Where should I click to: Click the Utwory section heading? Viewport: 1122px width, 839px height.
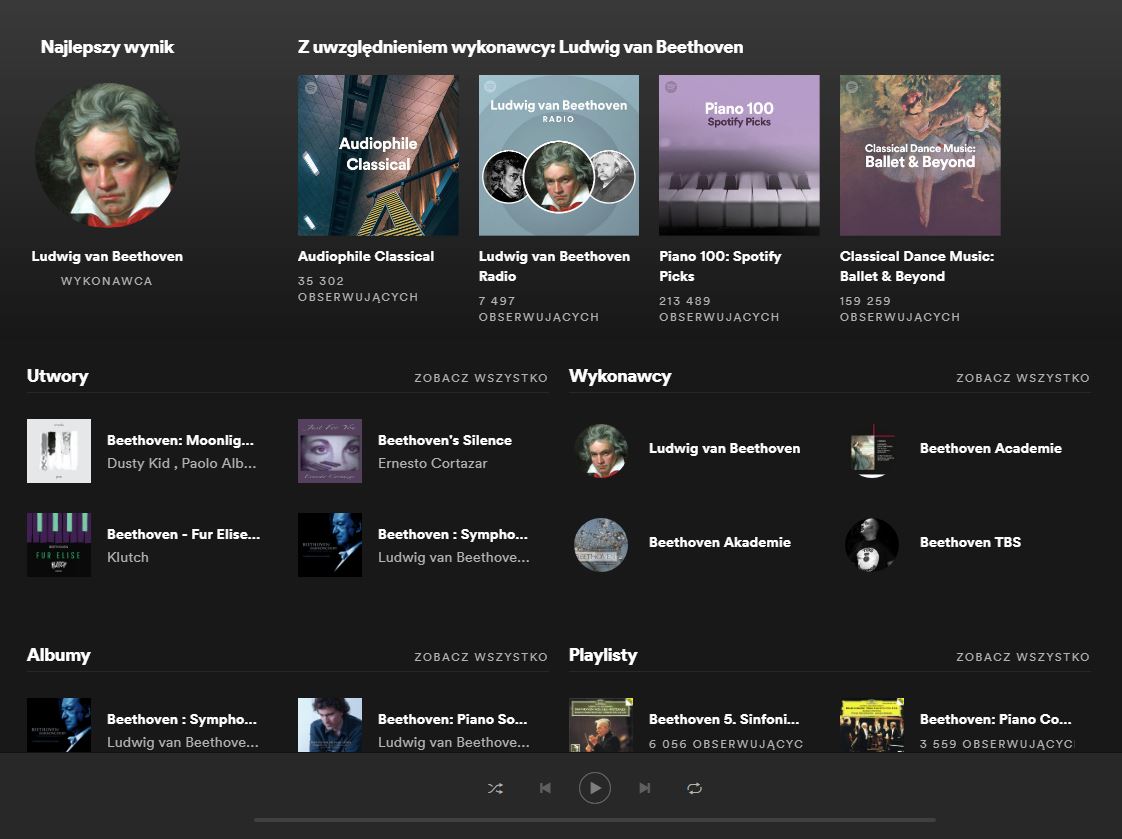click(58, 376)
